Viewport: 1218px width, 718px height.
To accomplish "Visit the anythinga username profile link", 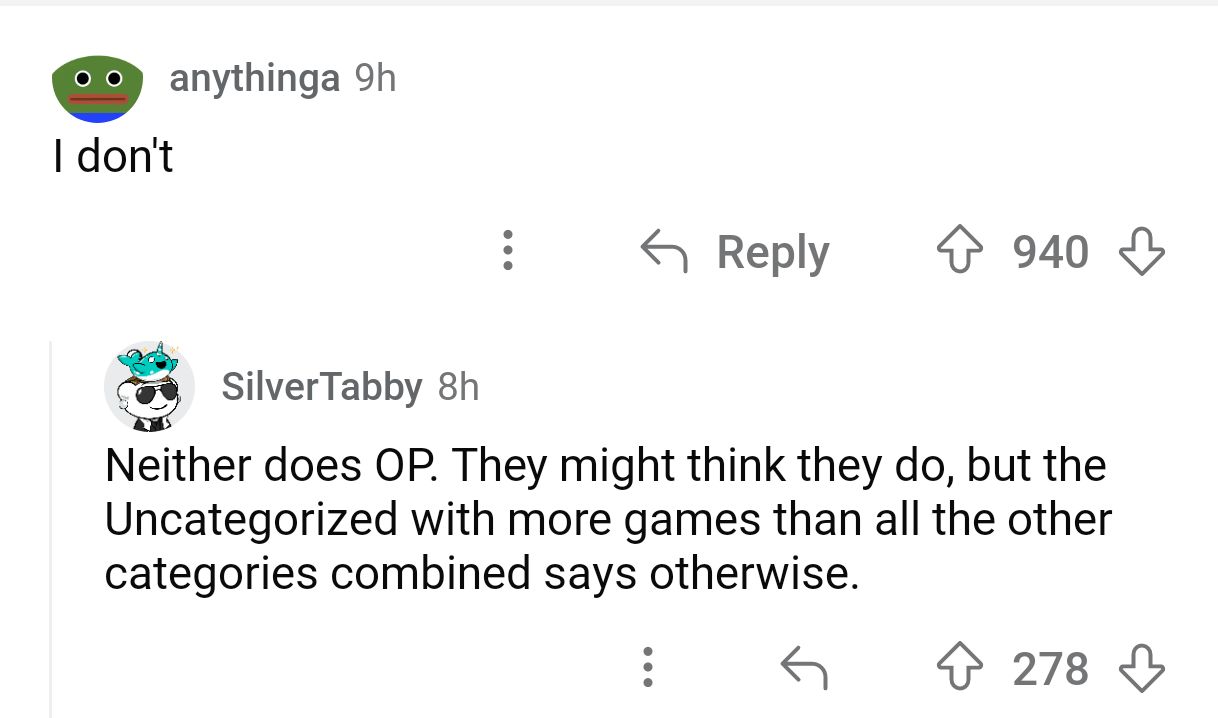I will [x=254, y=78].
